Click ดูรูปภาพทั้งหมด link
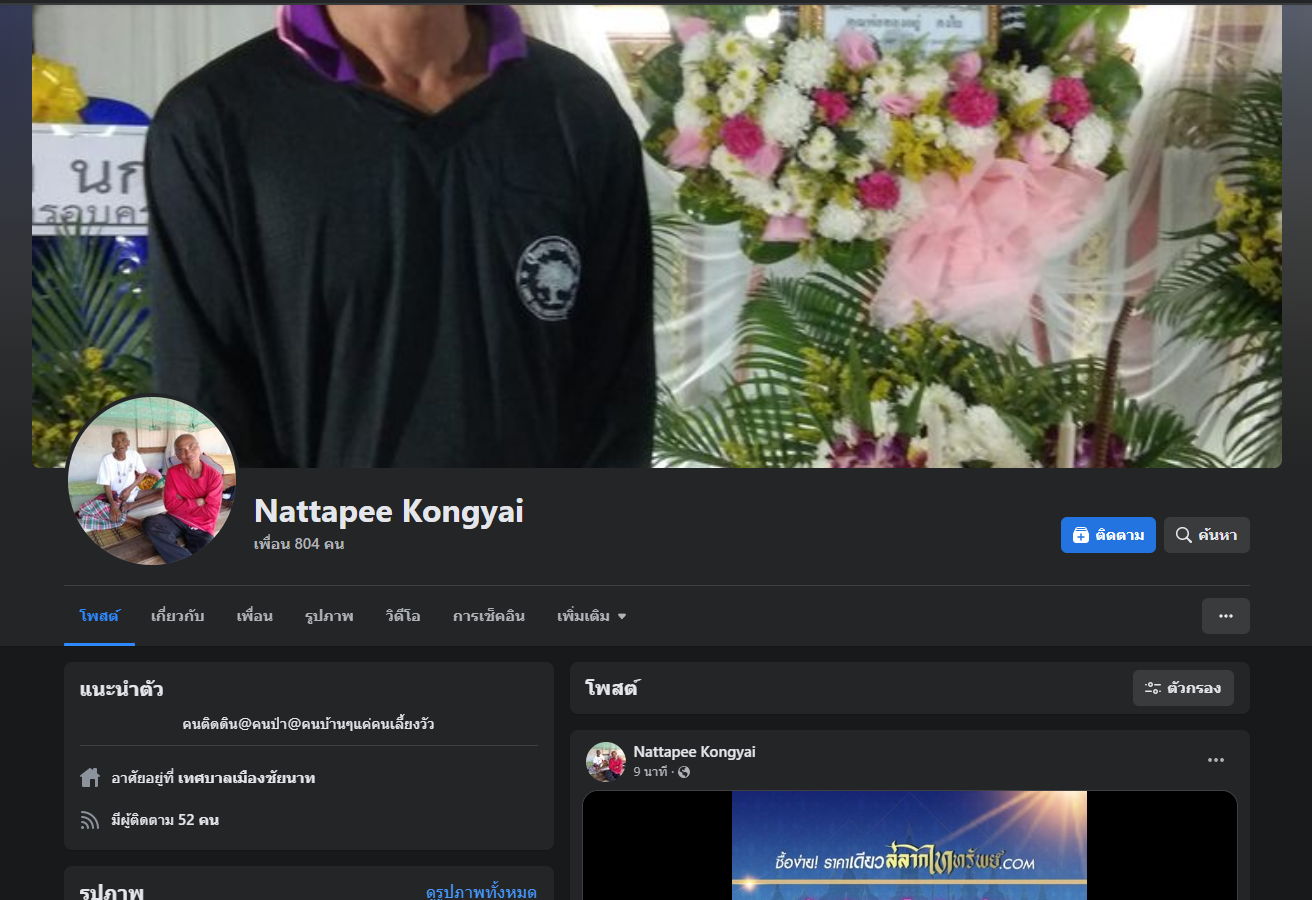The height and width of the screenshot is (900, 1312). click(x=480, y=891)
